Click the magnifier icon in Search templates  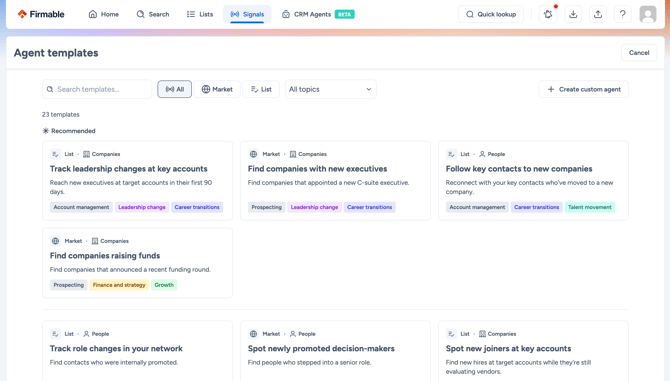tap(50, 89)
